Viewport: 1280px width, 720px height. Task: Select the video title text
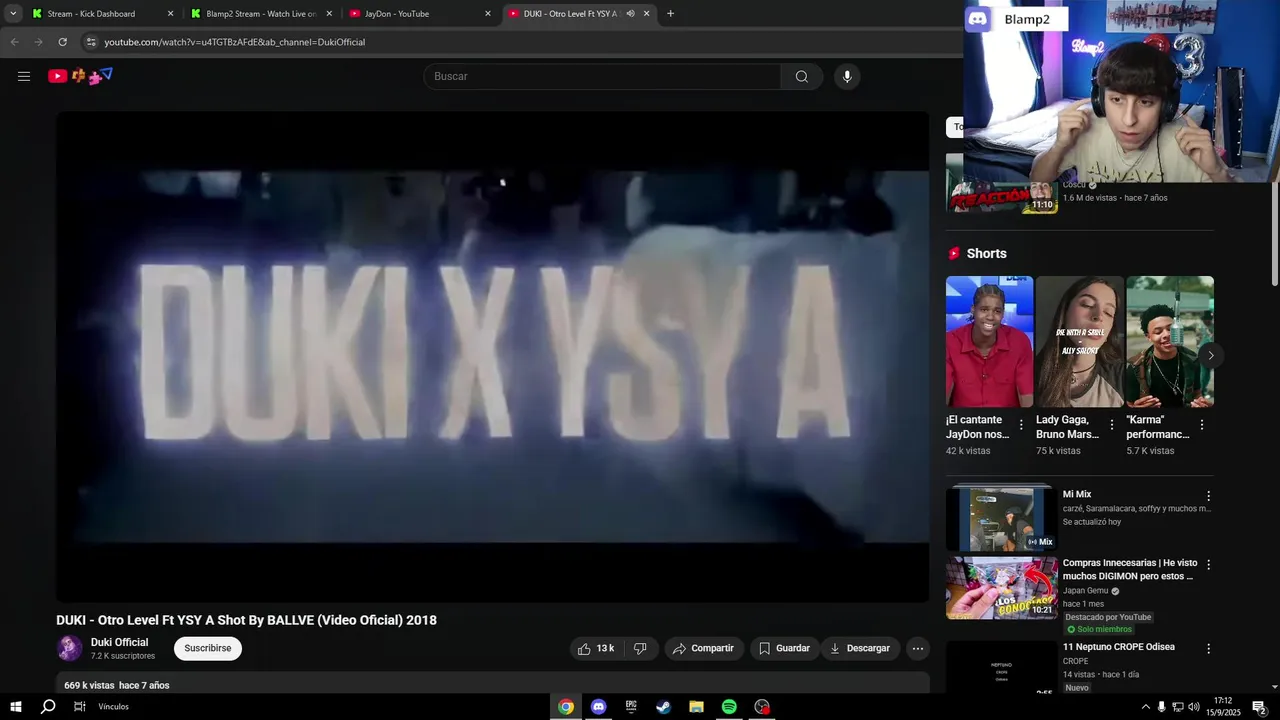pyautogui.click(x=246, y=620)
